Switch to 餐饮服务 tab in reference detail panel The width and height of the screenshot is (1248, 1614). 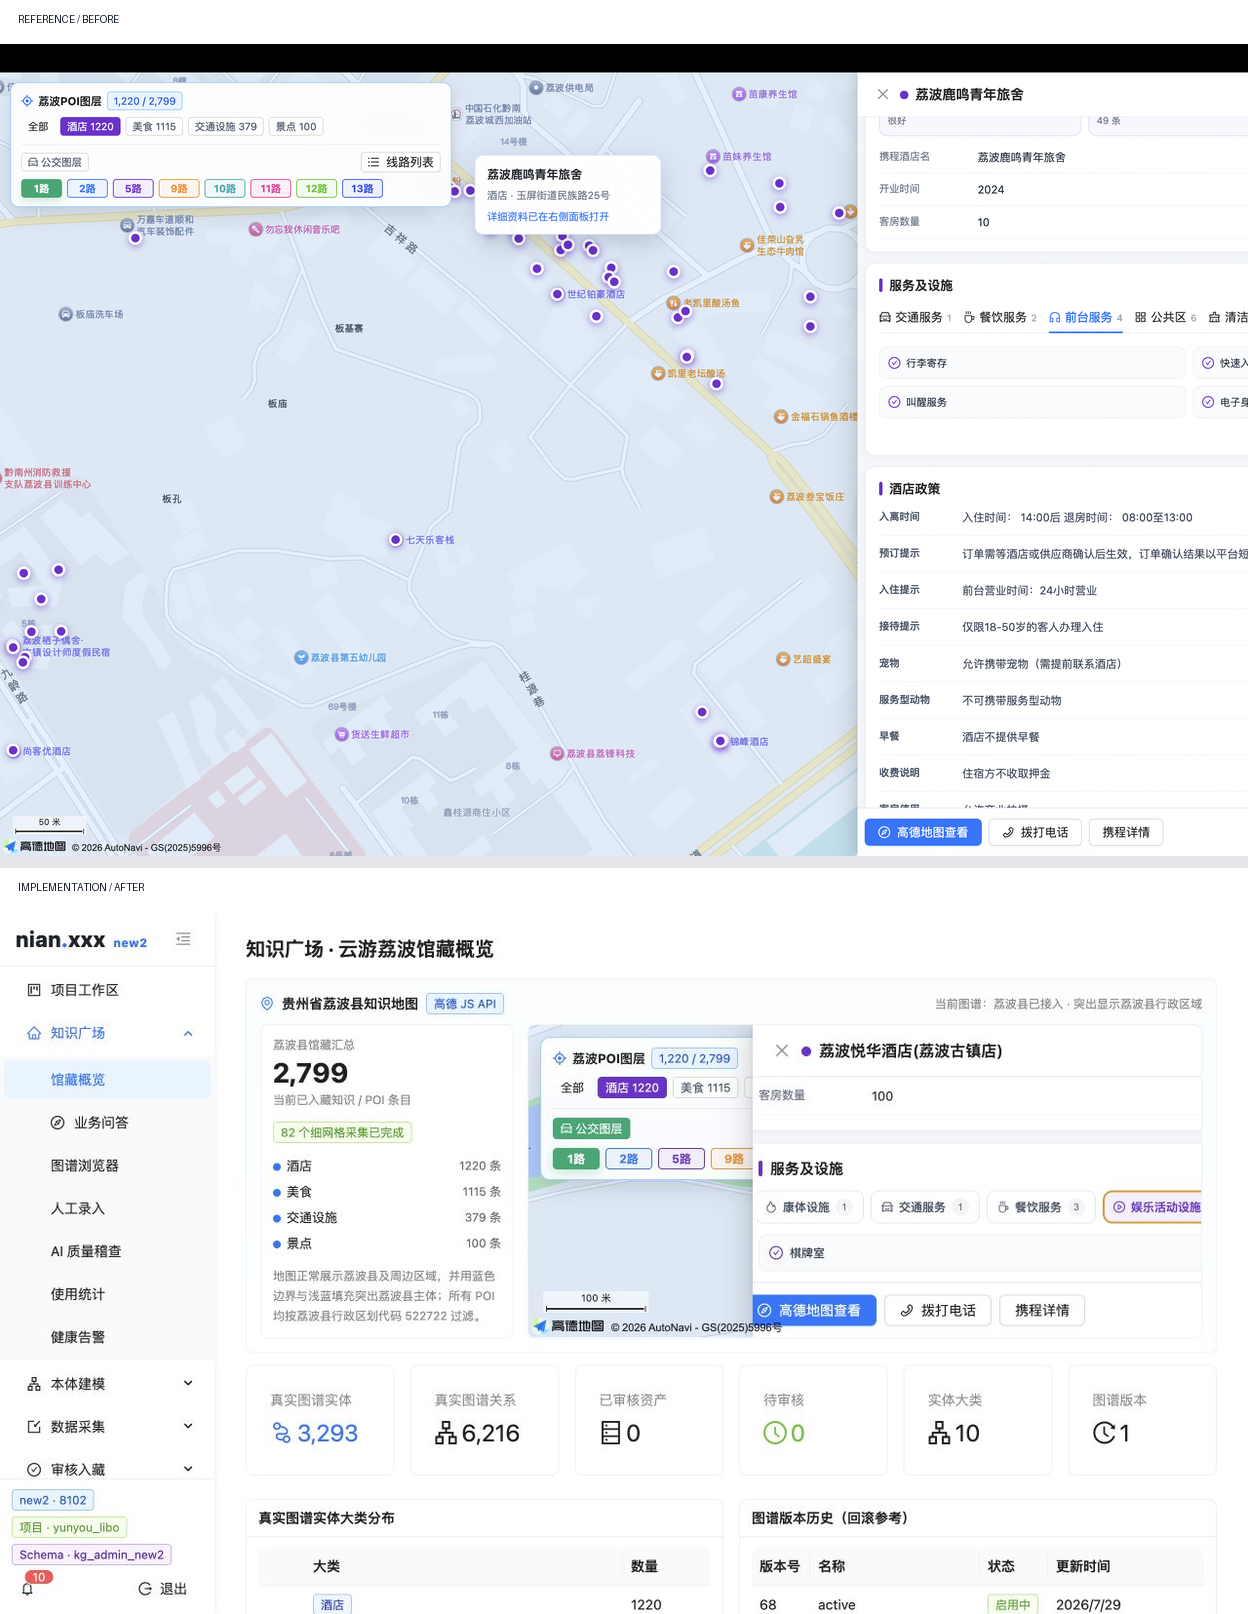[x=1000, y=317]
